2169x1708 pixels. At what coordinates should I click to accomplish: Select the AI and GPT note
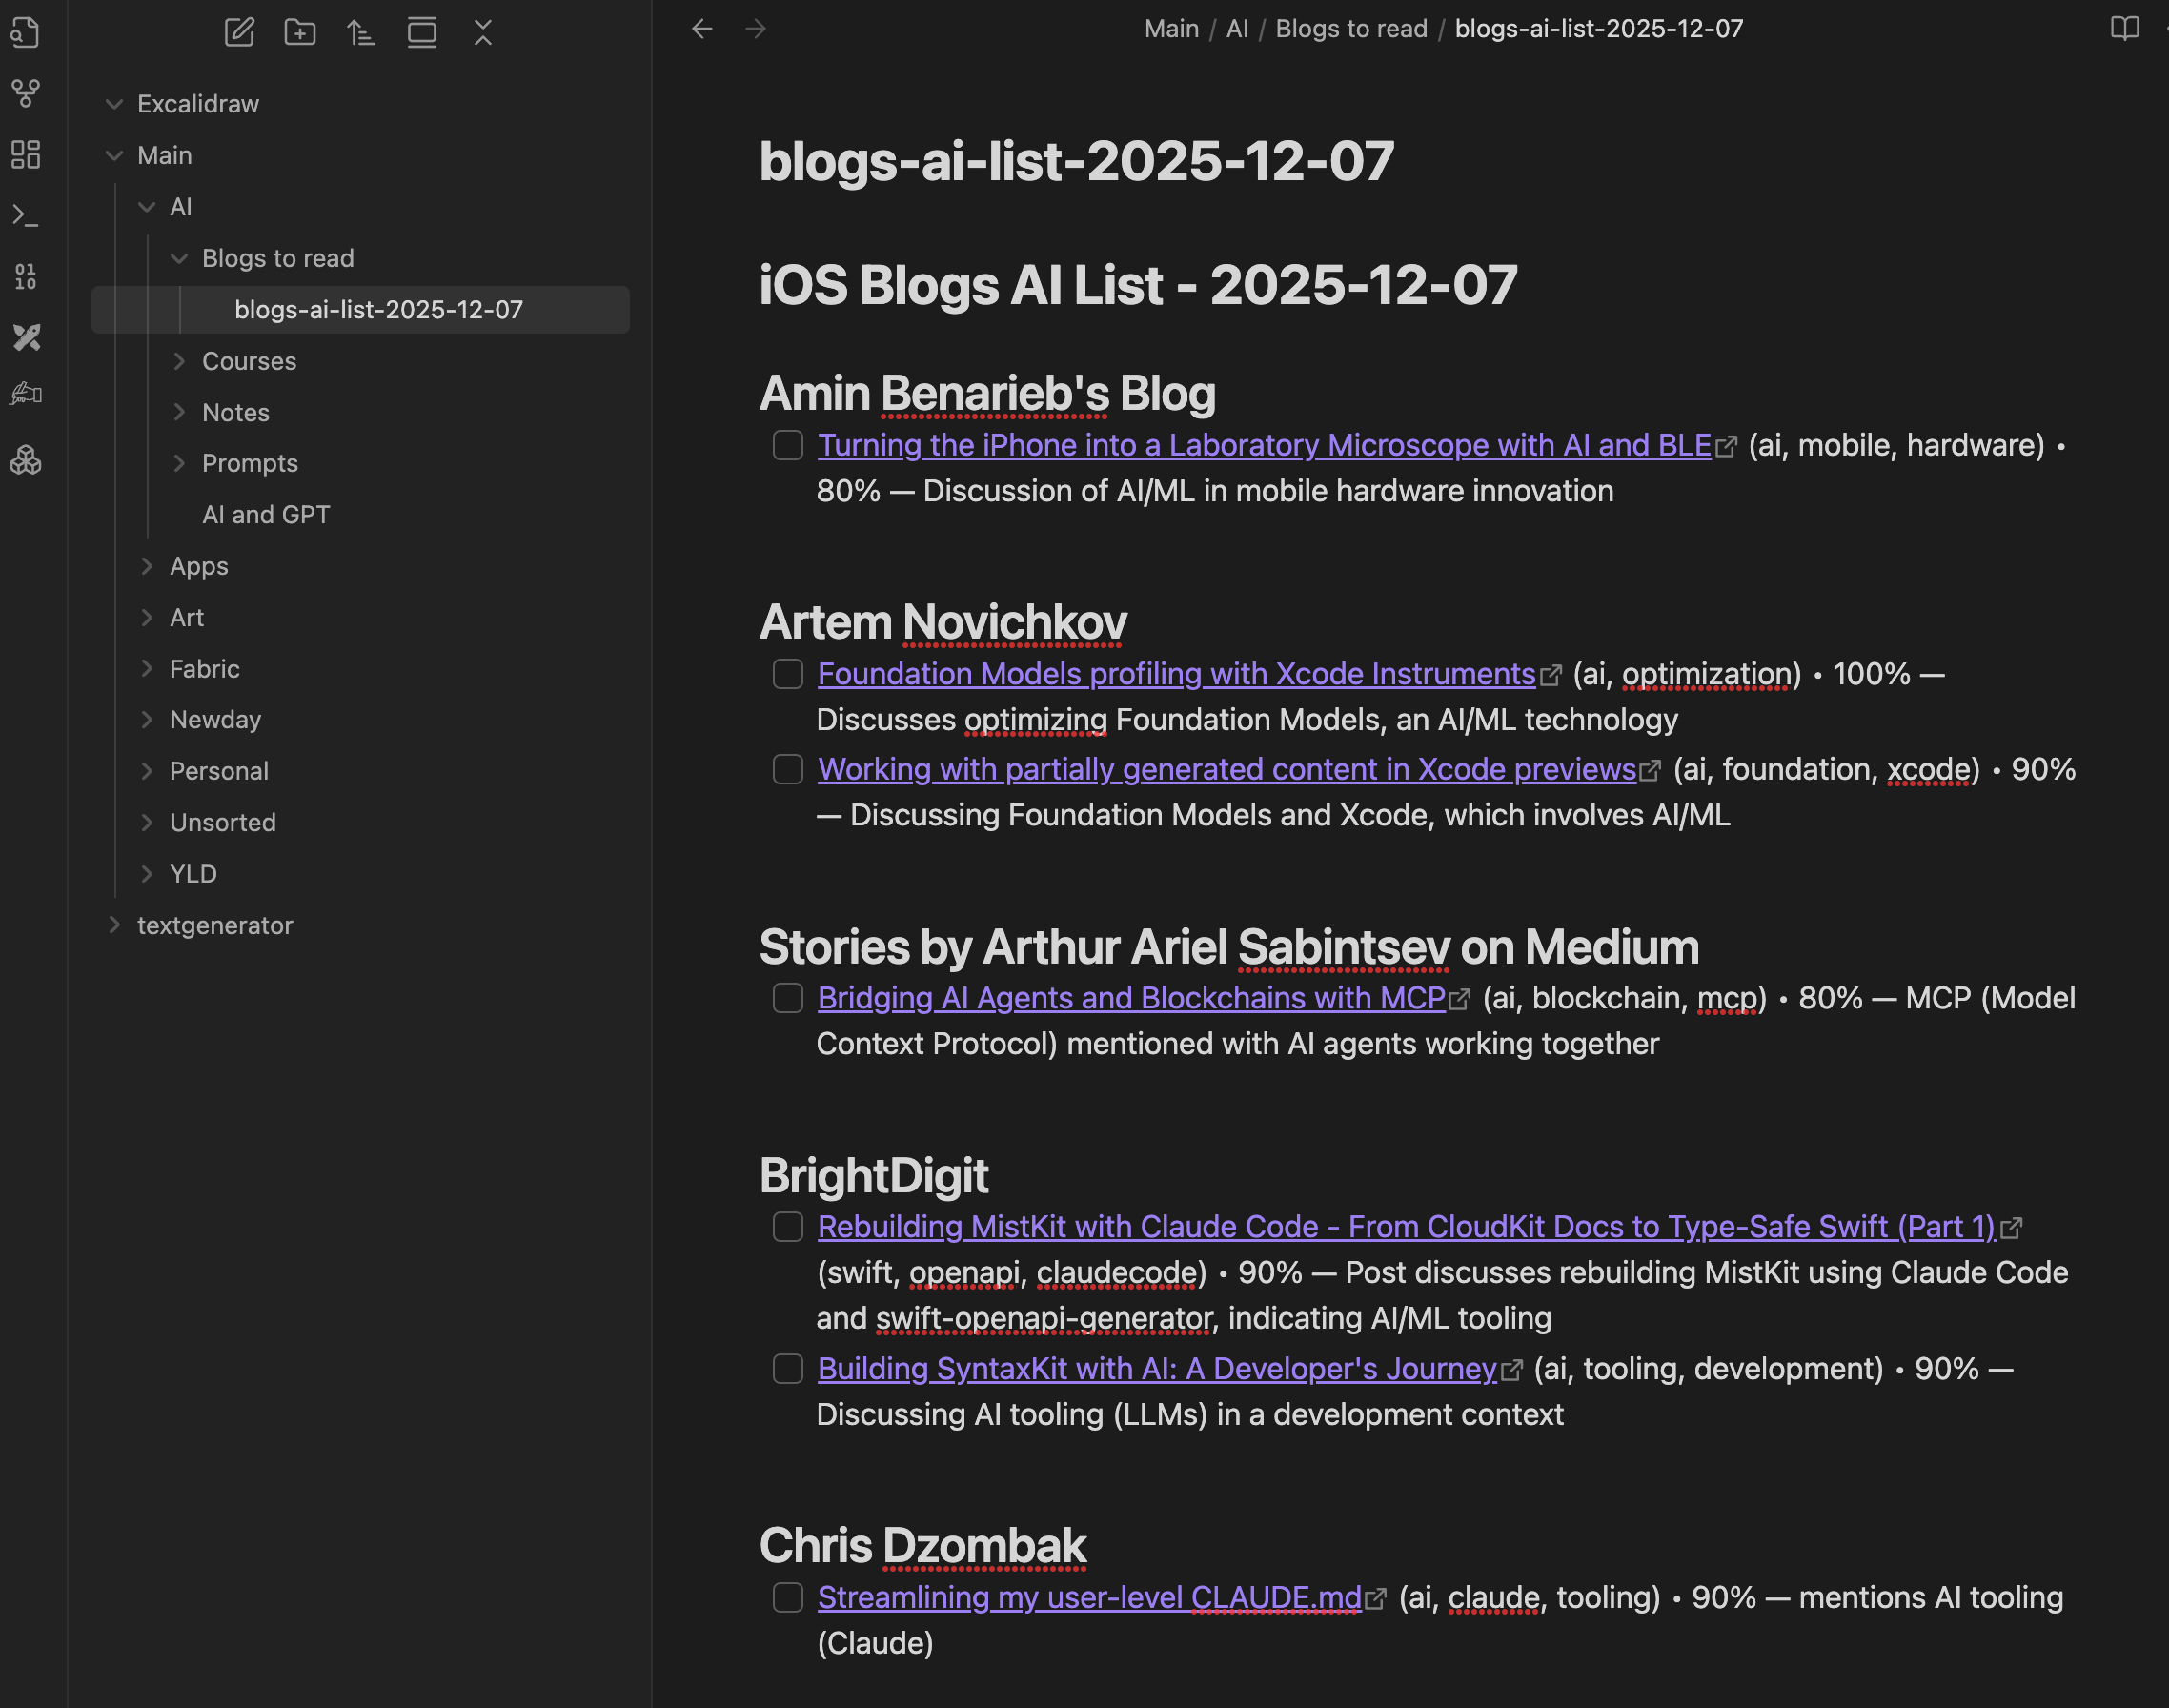[x=266, y=514]
